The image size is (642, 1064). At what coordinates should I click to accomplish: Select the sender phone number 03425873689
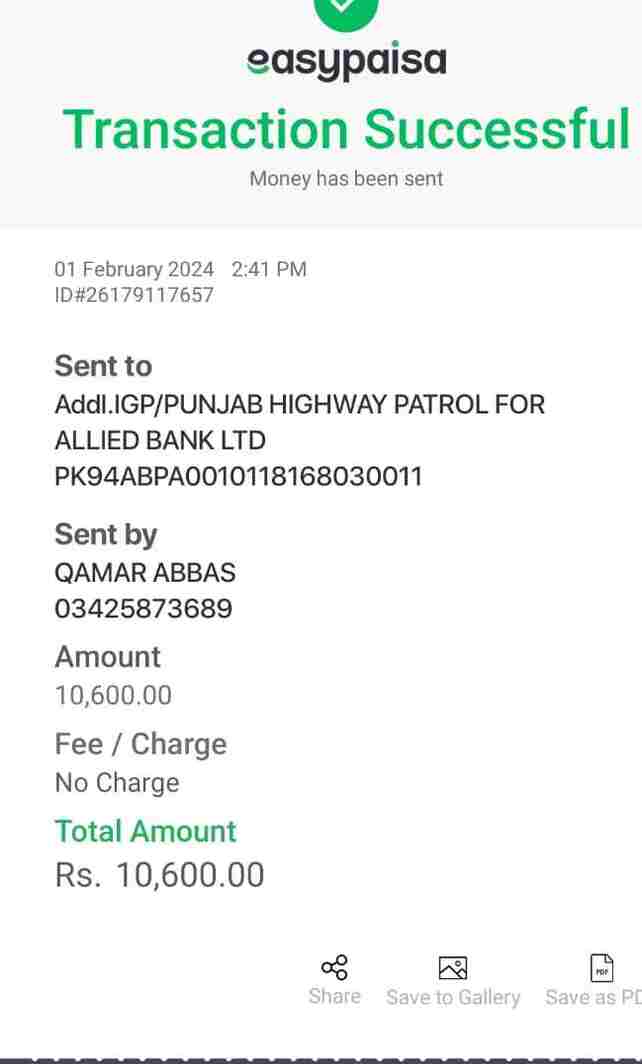click(143, 608)
